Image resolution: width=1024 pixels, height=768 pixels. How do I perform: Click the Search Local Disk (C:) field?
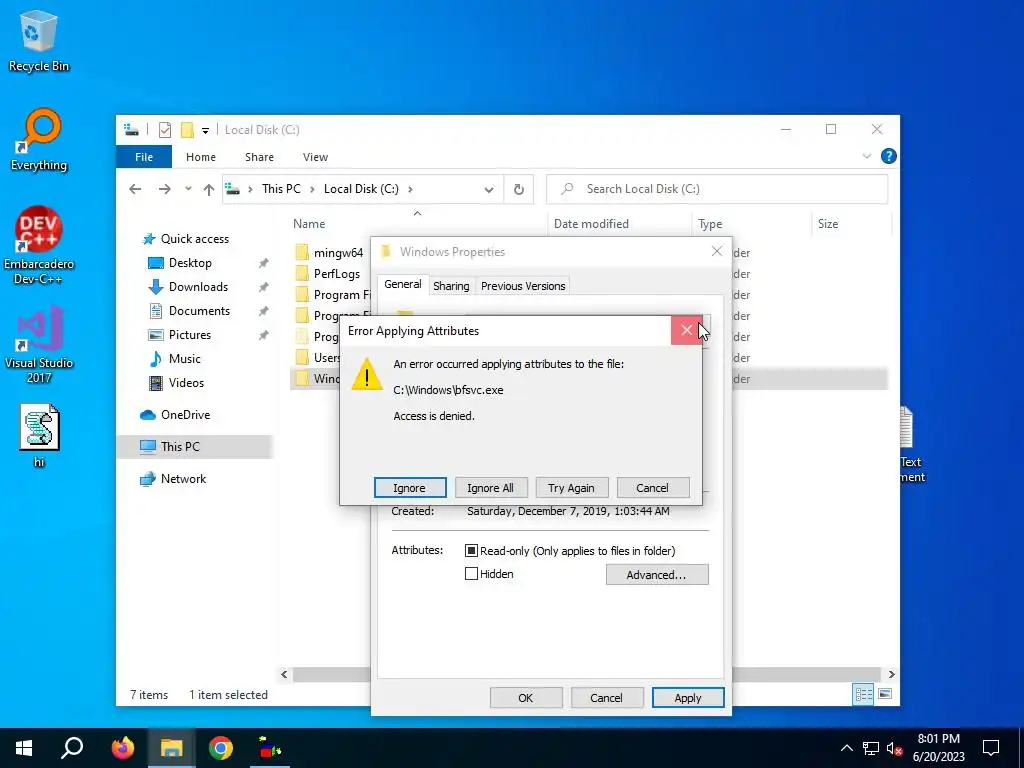[x=717, y=189]
